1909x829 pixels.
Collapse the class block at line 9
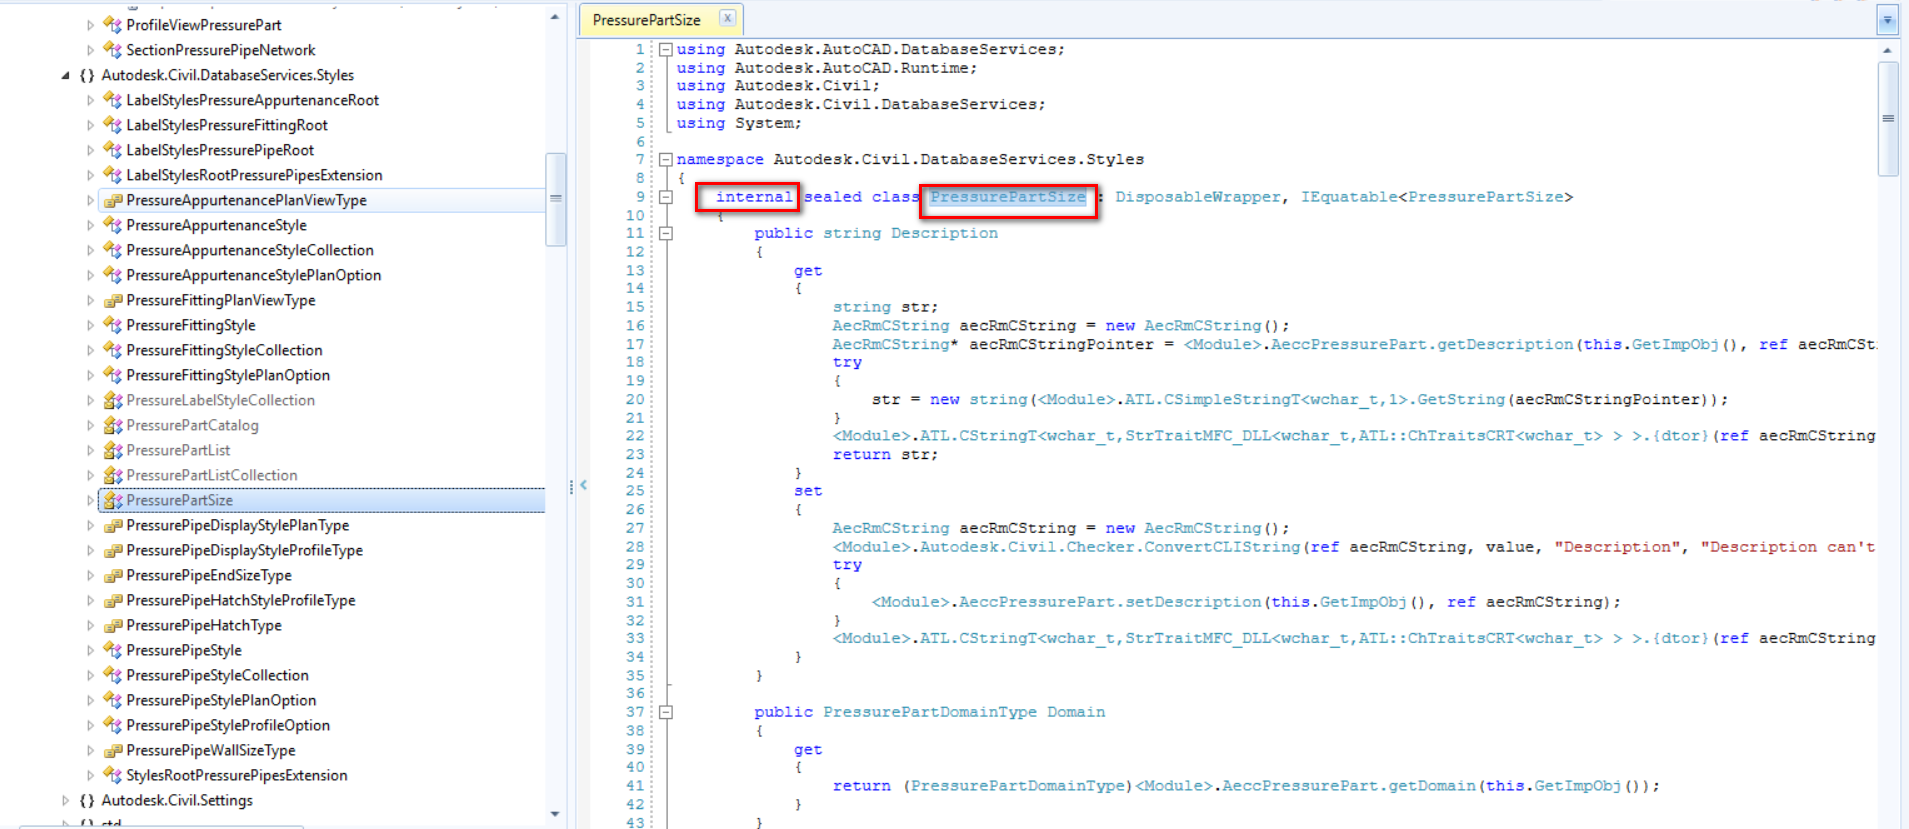pos(665,197)
